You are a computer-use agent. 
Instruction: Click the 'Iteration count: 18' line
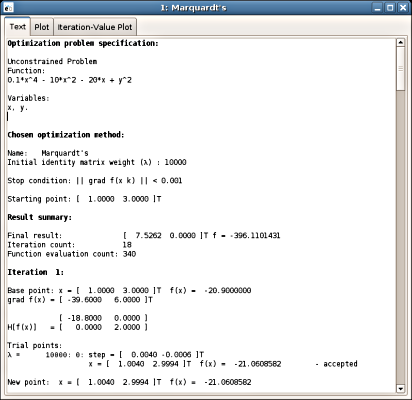coord(69,245)
